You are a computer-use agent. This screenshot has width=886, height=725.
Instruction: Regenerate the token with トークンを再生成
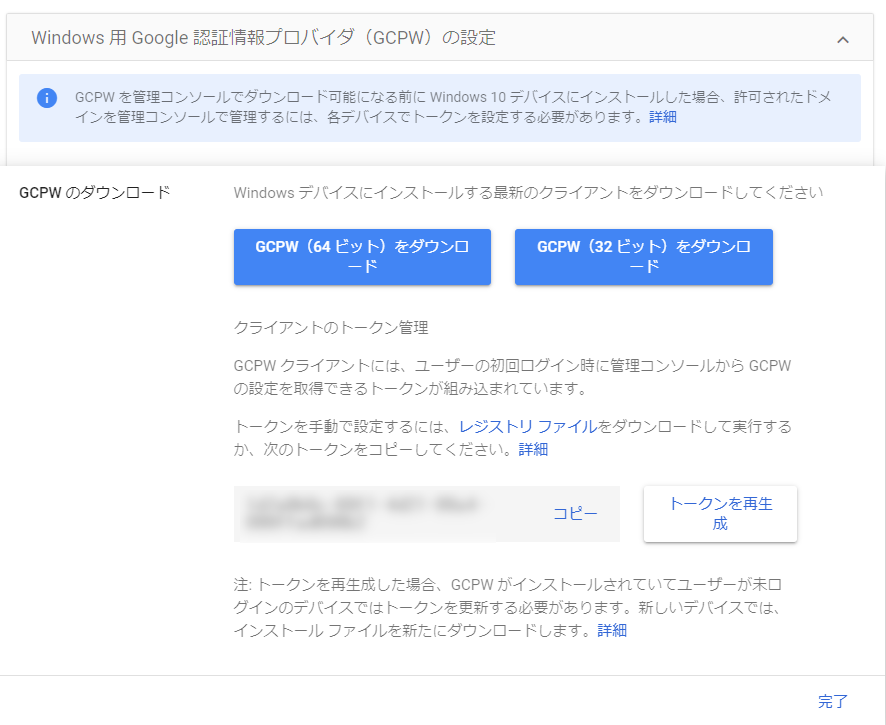[719, 513]
